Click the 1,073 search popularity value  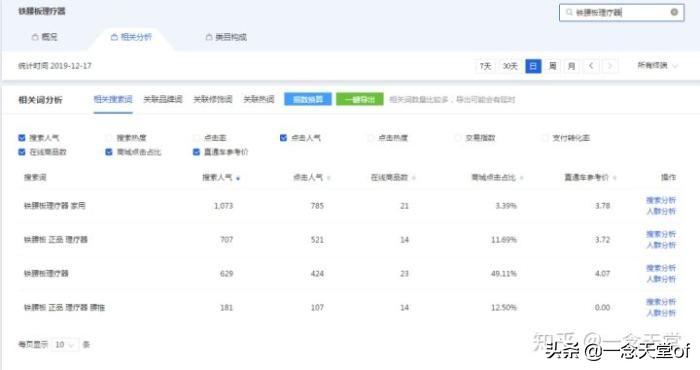coord(223,206)
